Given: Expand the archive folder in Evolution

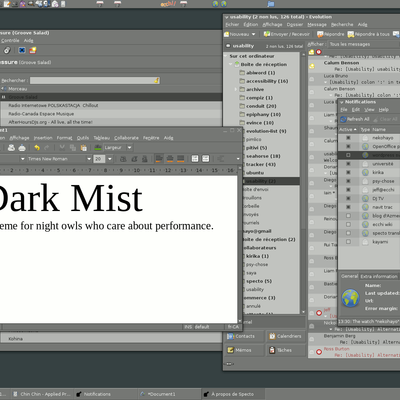Looking at the screenshot, I should 235,89.
